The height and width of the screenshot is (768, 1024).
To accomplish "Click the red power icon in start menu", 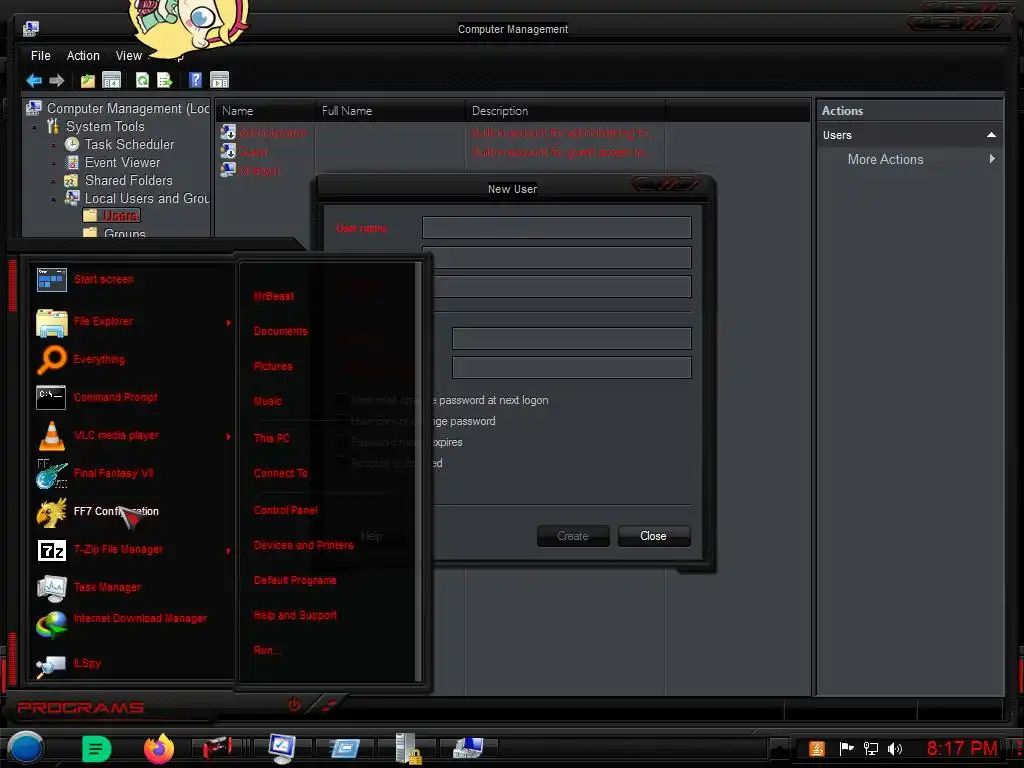I will pos(295,705).
